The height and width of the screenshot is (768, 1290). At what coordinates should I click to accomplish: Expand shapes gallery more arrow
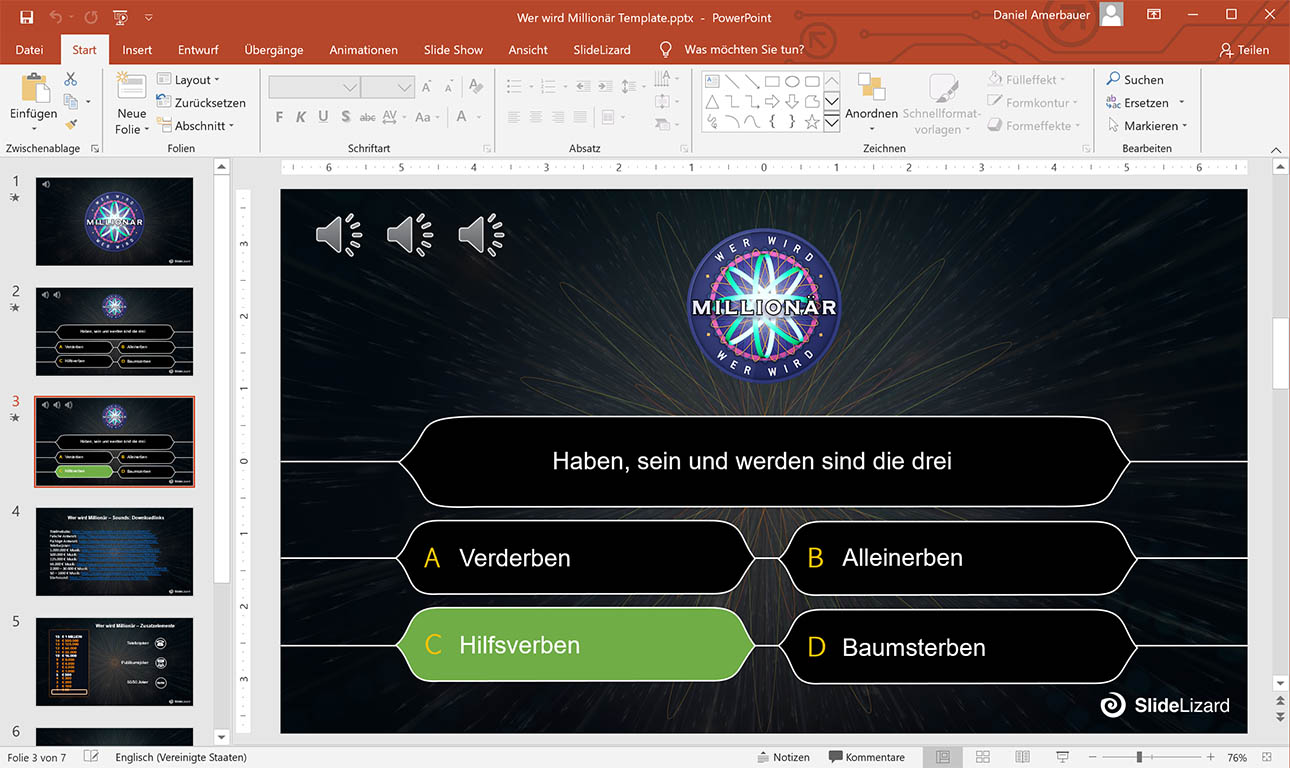[x=832, y=122]
